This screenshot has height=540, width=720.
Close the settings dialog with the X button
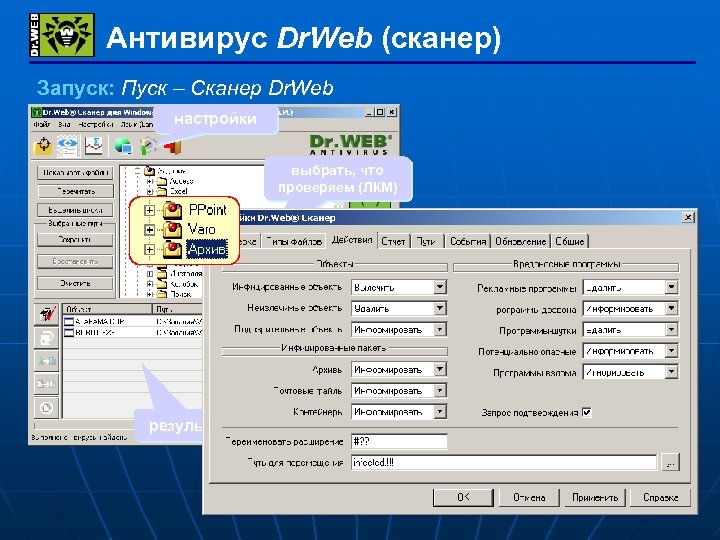[687, 217]
